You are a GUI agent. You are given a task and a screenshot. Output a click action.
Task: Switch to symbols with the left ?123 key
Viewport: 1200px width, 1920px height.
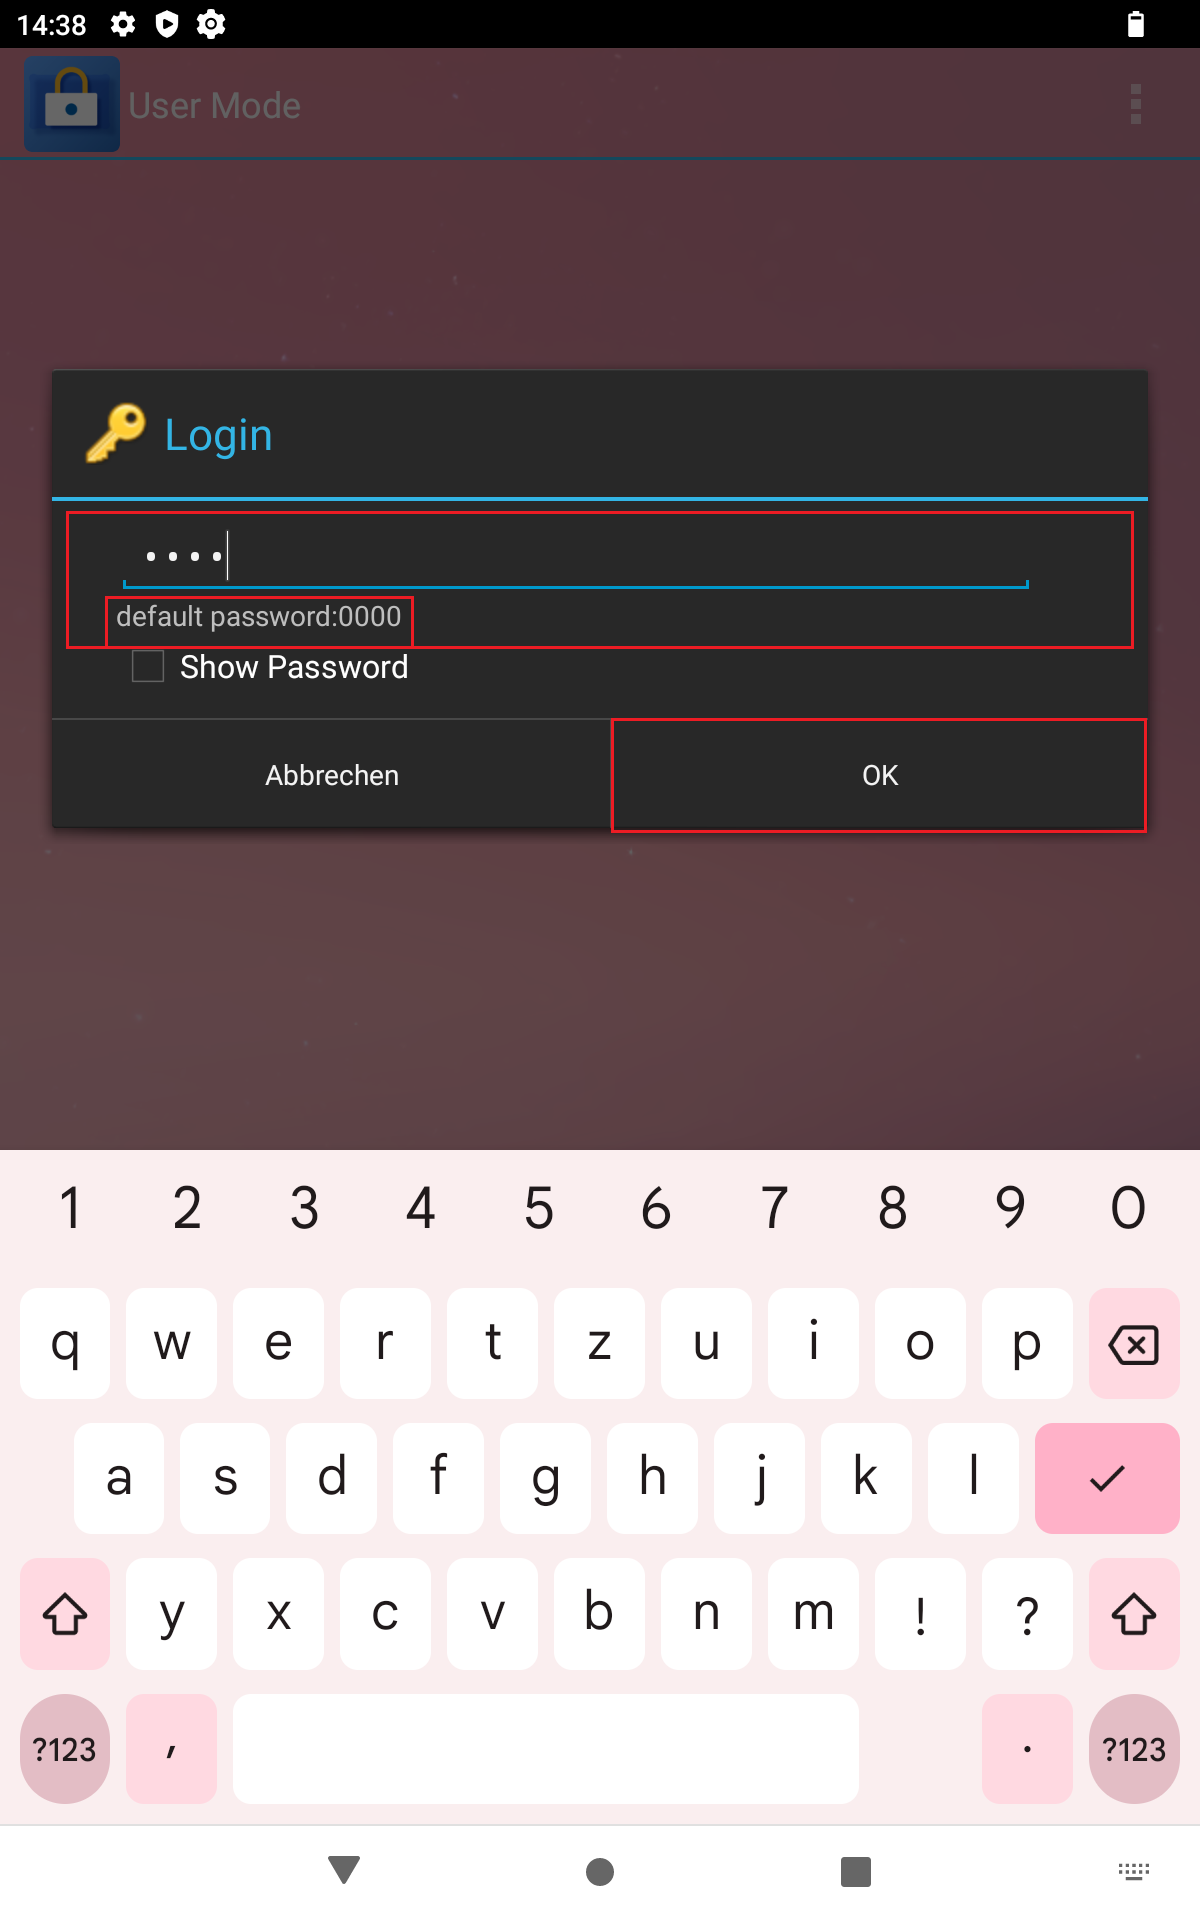pyautogui.click(x=65, y=1749)
